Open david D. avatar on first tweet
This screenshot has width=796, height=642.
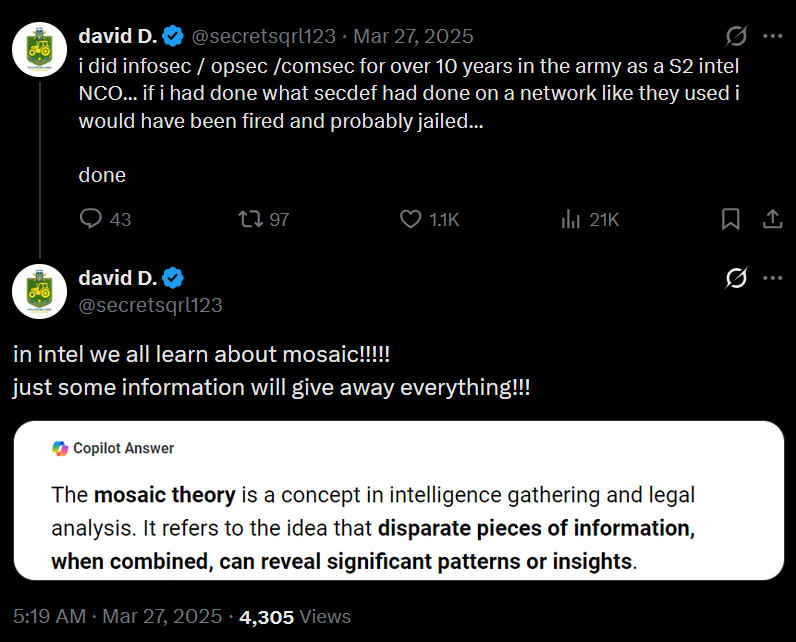coord(40,49)
